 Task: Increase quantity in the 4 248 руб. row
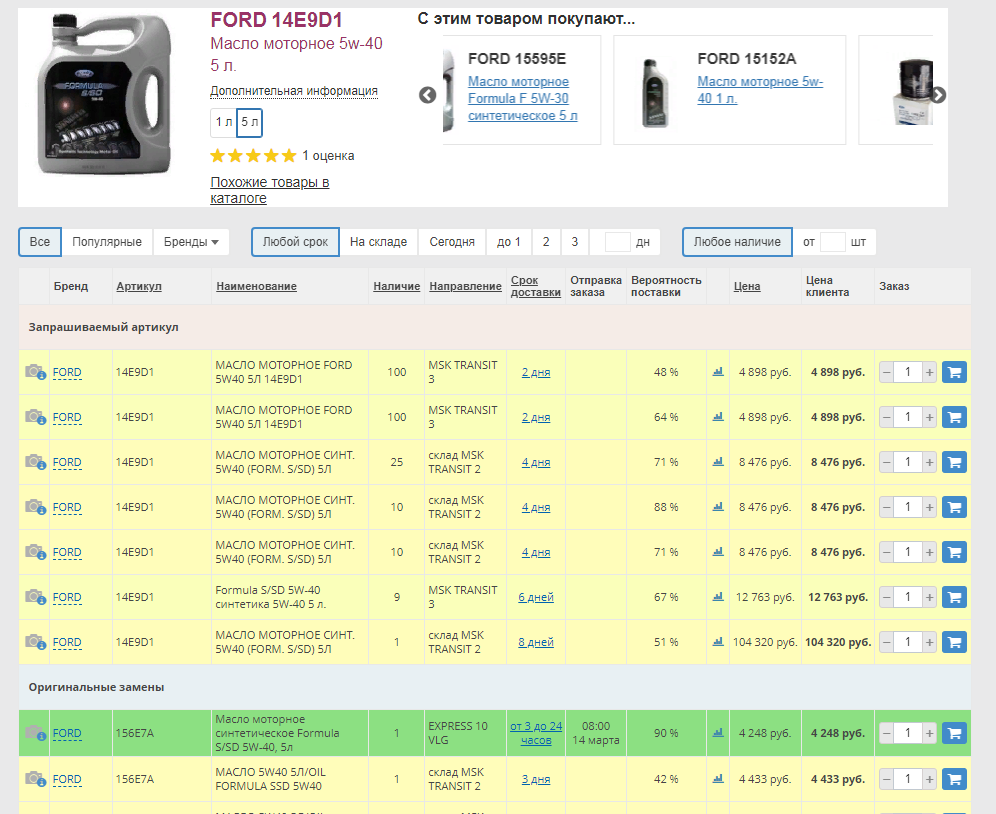[929, 733]
